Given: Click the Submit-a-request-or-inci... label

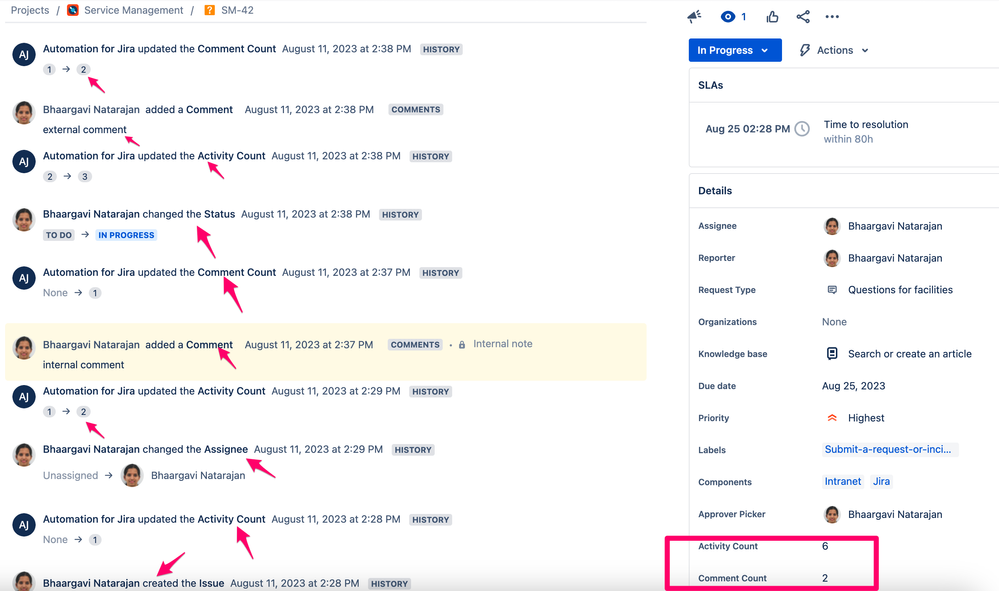Looking at the screenshot, I should tap(889, 450).
